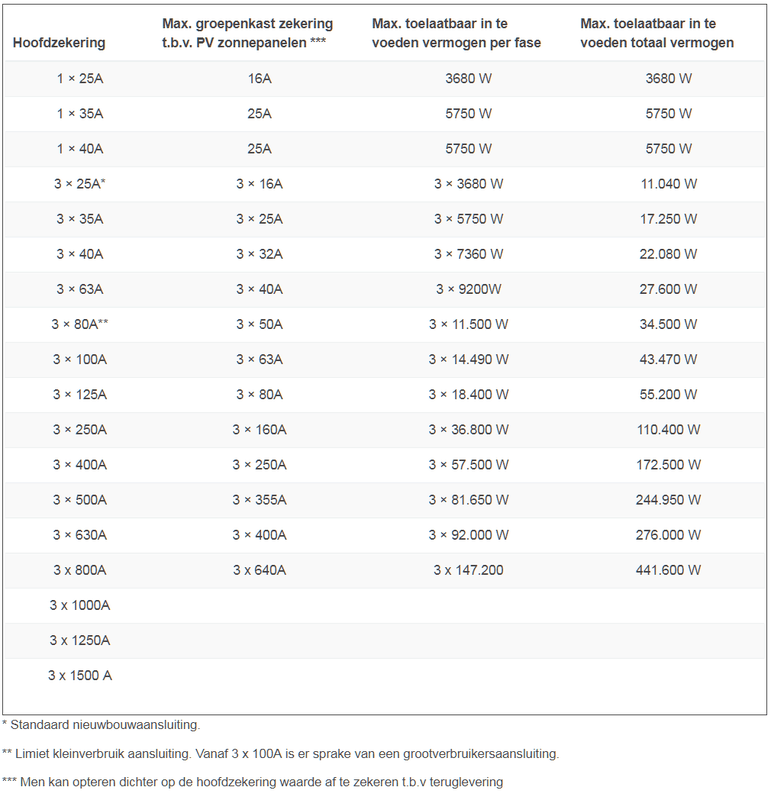The width and height of the screenshot is (771, 800).
Task: Click the Hoofdzekering column header
Action: pos(59,43)
